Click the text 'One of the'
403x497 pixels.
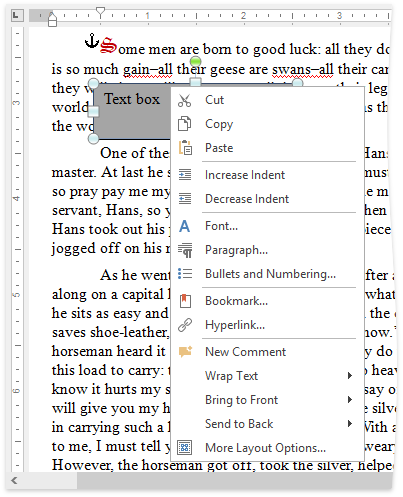pos(135,153)
